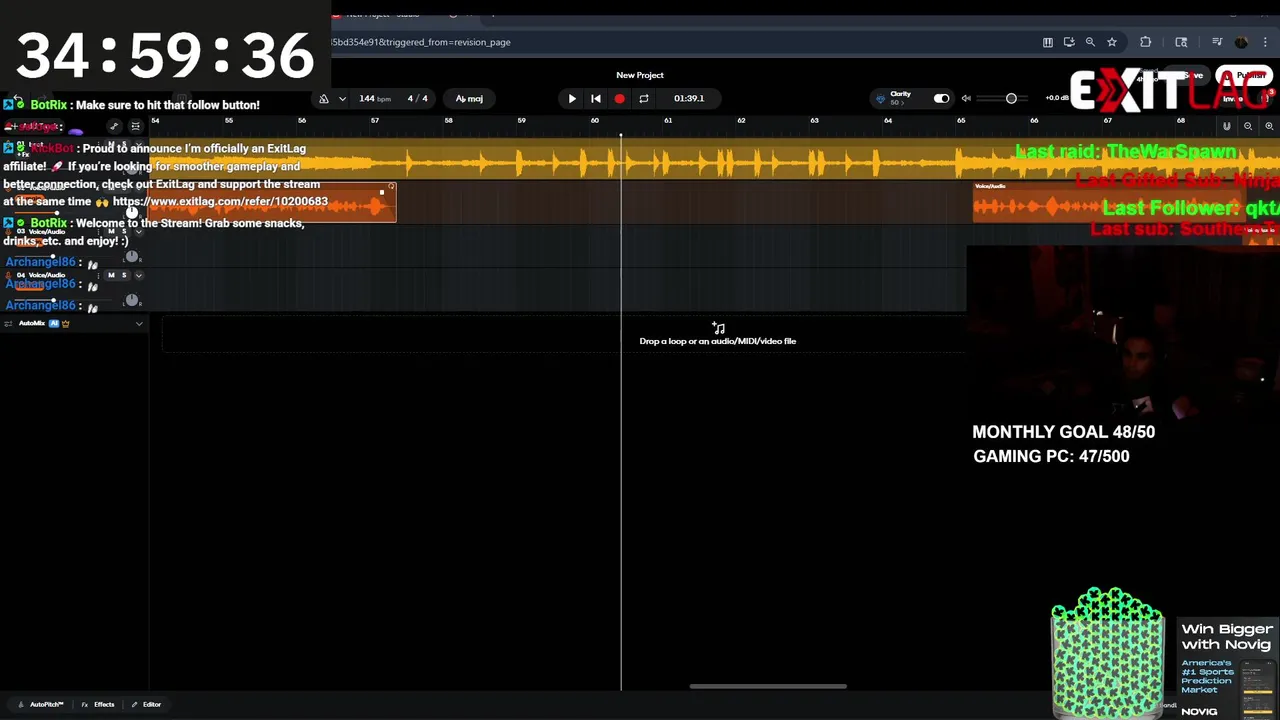This screenshot has width=1280, height=720.
Task: Click the browser address bar URL
Action: pyautogui.click(x=422, y=42)
